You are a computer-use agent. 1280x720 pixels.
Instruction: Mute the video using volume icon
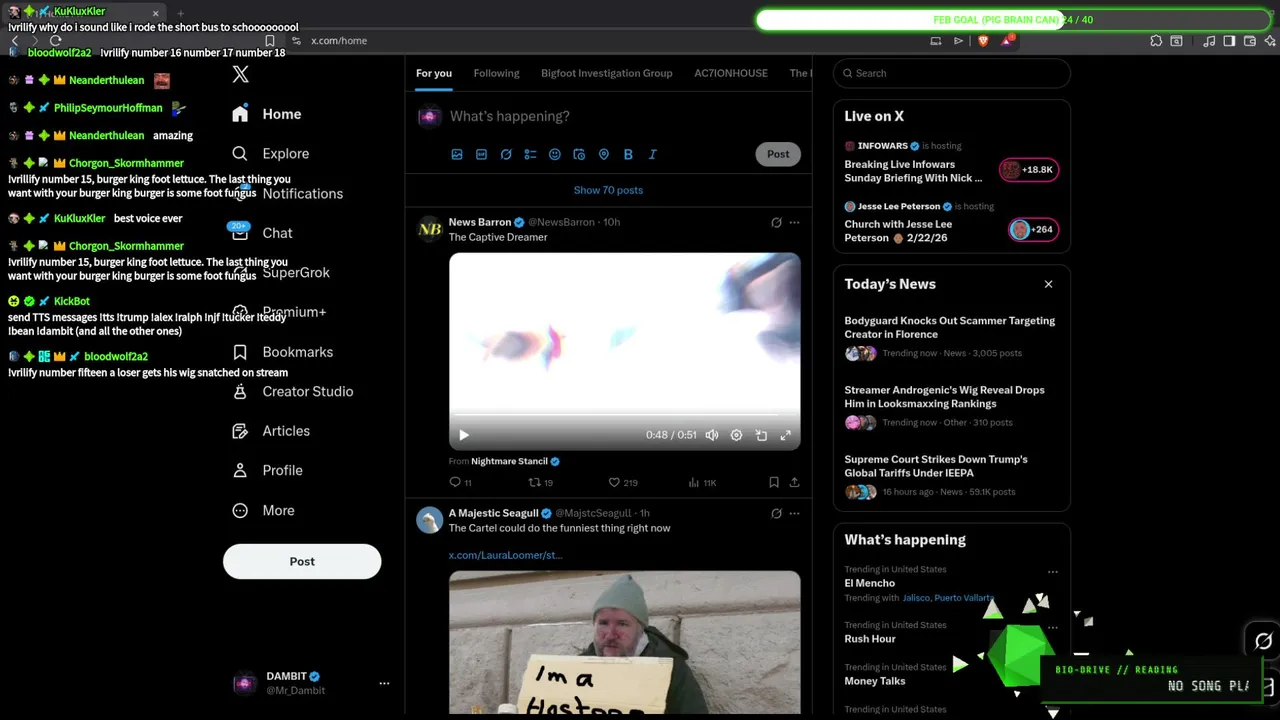712,435
